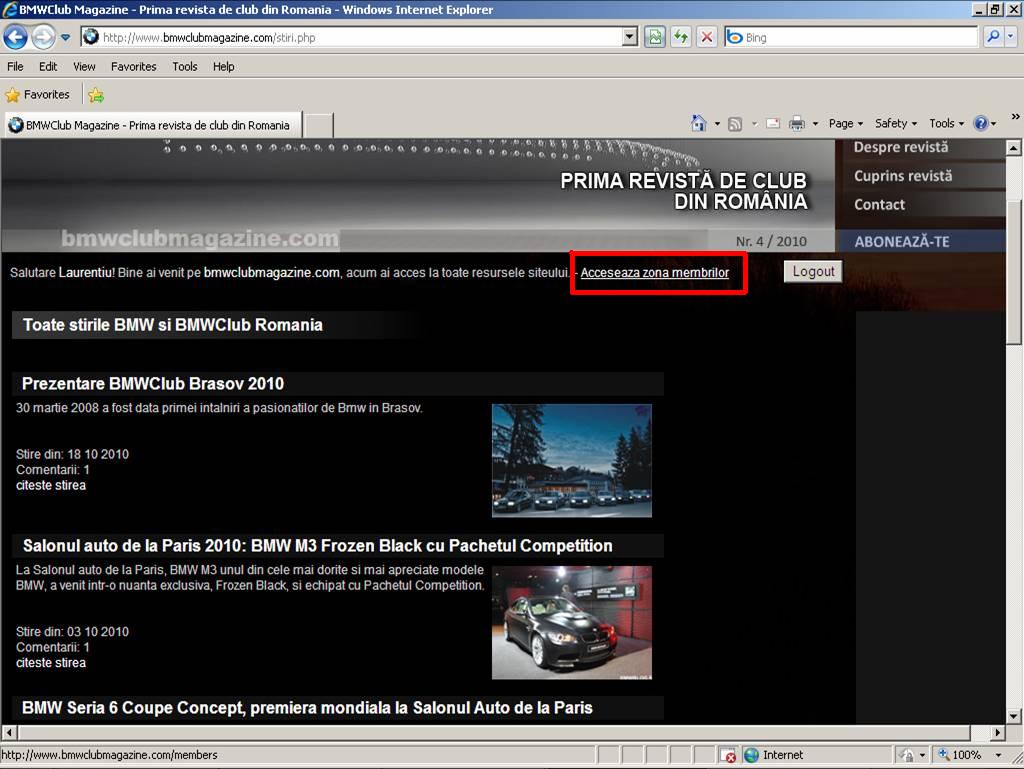The height and width of the screenshot is (769, 1024).
Task: Click the Read Mail icon
Action: pos(773,123)
